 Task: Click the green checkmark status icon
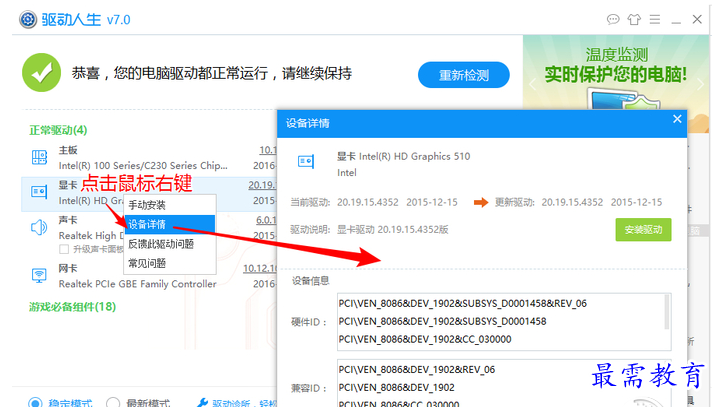click(41, 73)
